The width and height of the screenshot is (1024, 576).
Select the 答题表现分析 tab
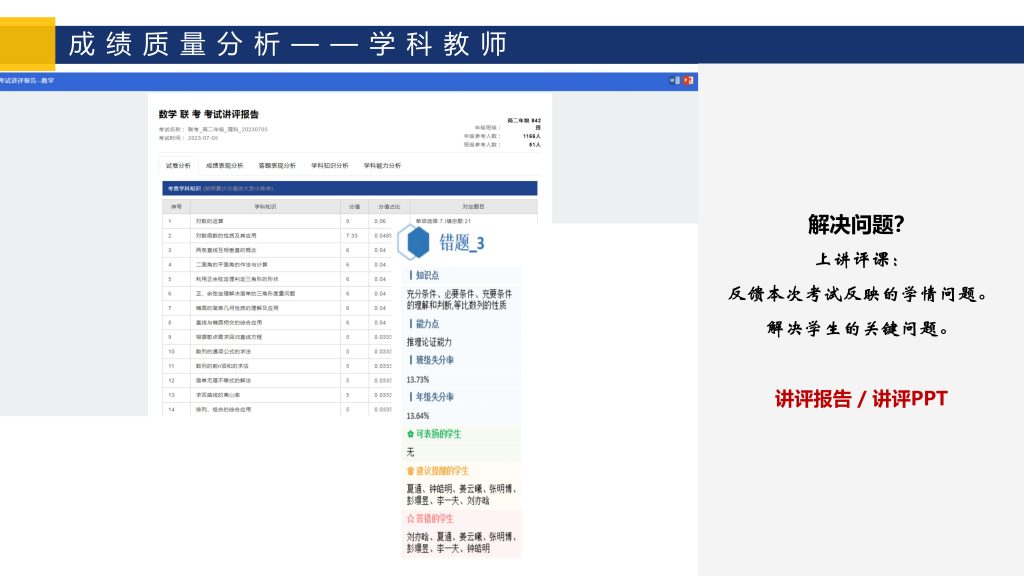pos(277,165)
